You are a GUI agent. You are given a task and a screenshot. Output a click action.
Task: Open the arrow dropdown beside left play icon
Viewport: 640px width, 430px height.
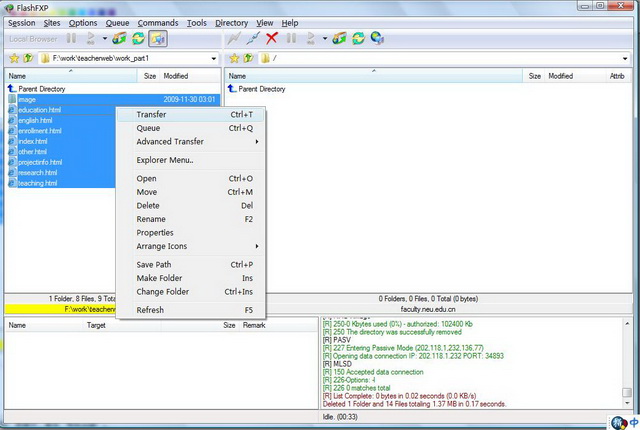[x=105, y=39]
